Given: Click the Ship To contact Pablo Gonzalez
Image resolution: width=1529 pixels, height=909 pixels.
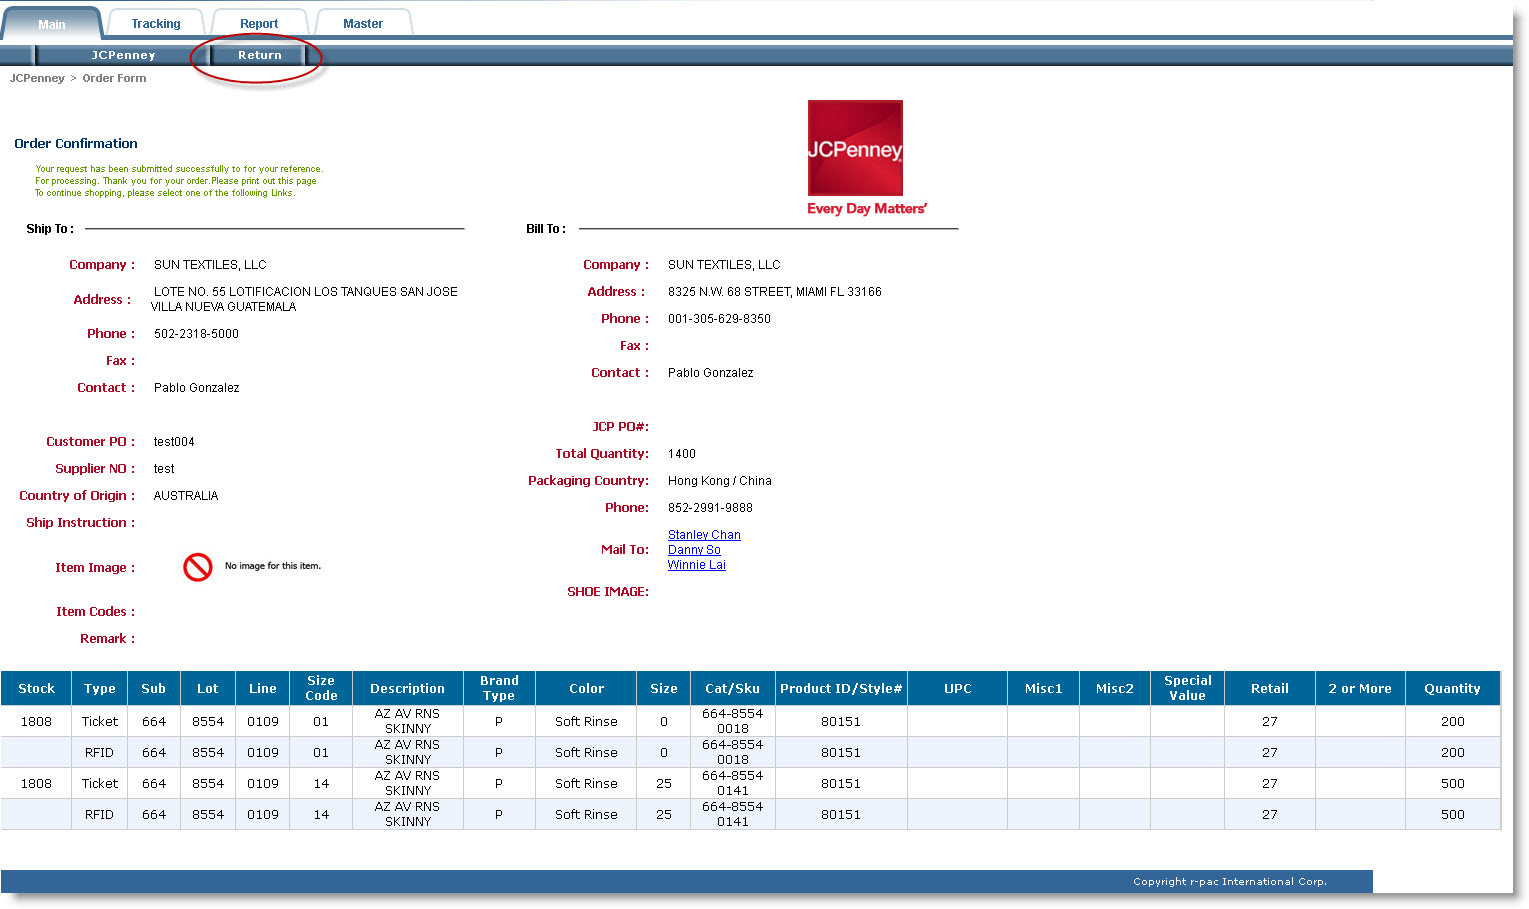Looking at the screenshot, I should coord(197,387).
